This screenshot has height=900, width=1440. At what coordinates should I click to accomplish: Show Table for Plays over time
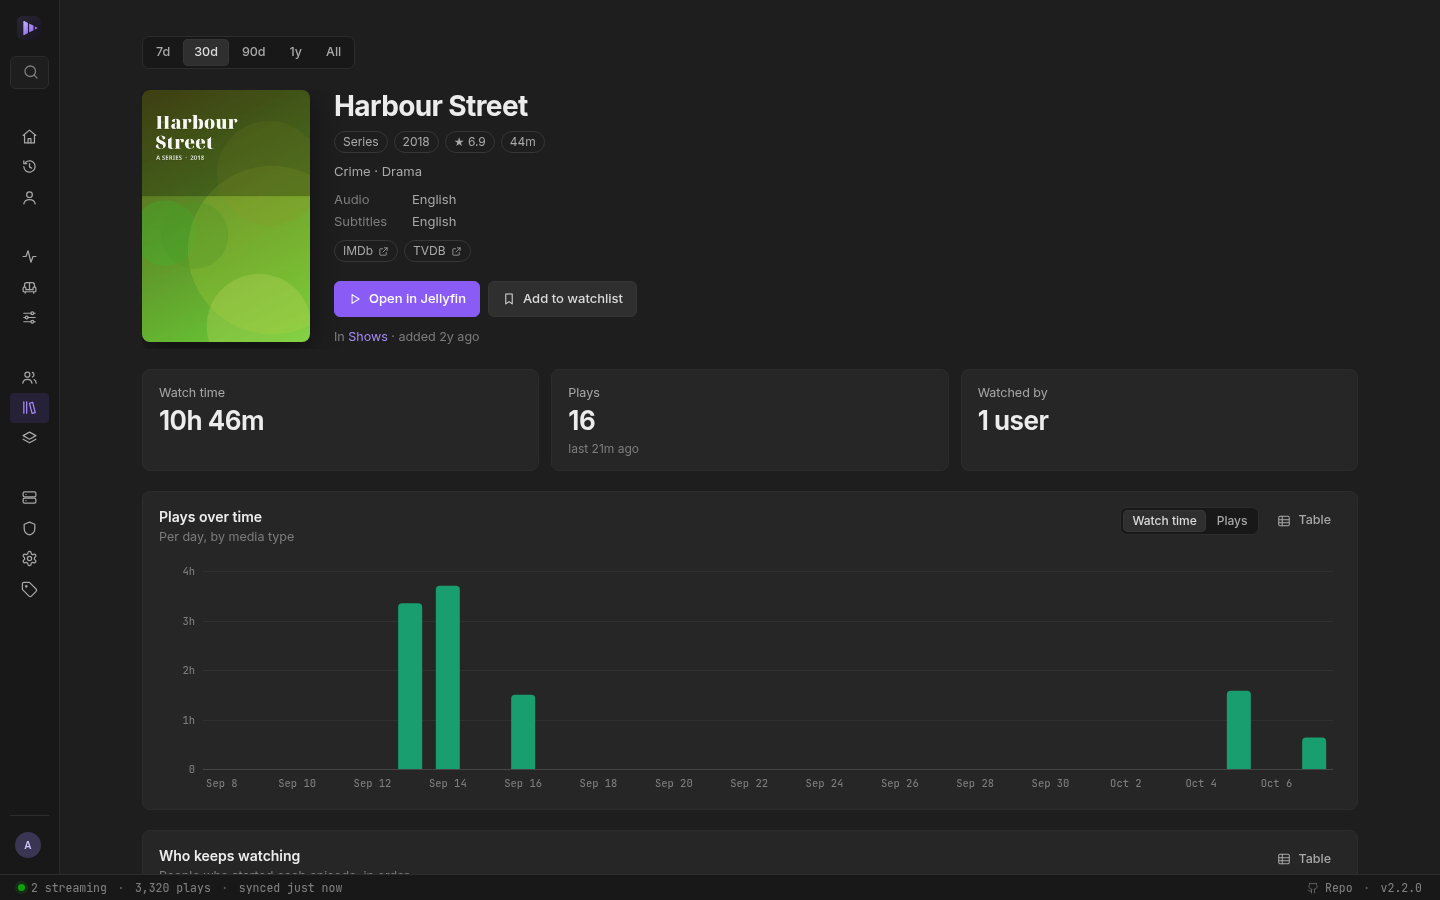tap(1304, 520)
